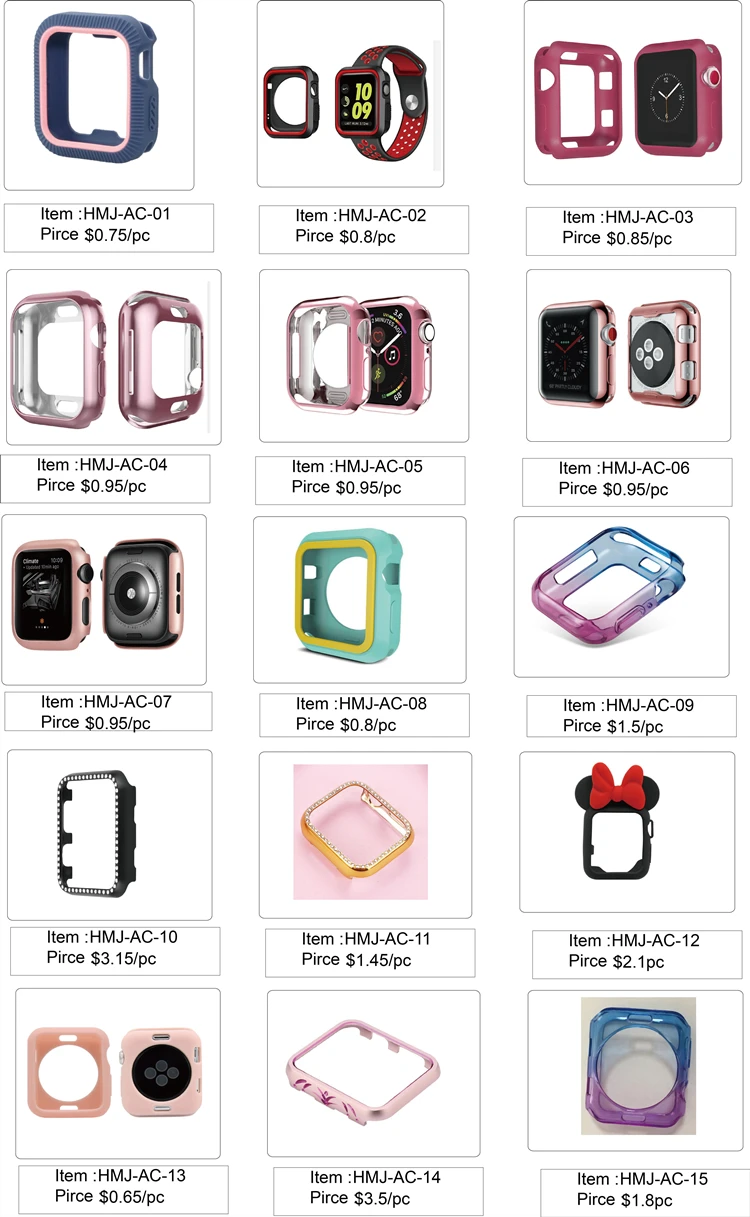Screen dimensions: 750x1217
Task: Select the HMJ-AC-10 $3.15/pc label box
Action: click(115, 951)
